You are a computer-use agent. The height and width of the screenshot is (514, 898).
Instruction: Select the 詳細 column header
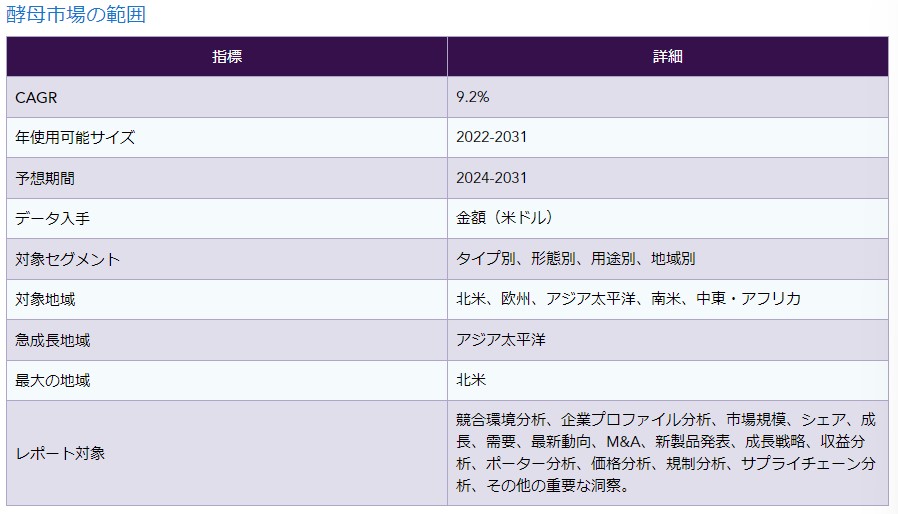pyautogui.click(x=668, y=56)
